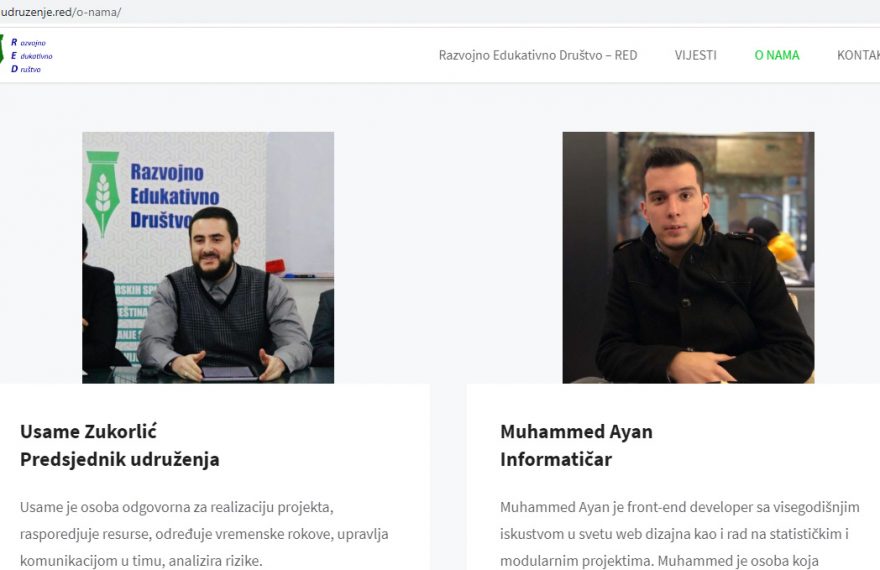Click the green pen logo in Usame's photo
The width and height of the screenshot is (880, 570).
(102, 193)
